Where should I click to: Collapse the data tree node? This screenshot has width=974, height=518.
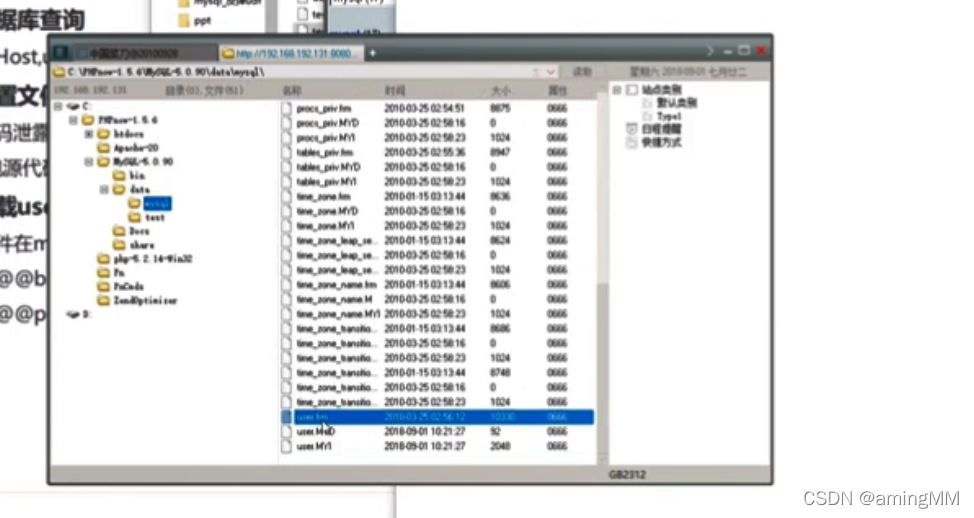[104, 189]
